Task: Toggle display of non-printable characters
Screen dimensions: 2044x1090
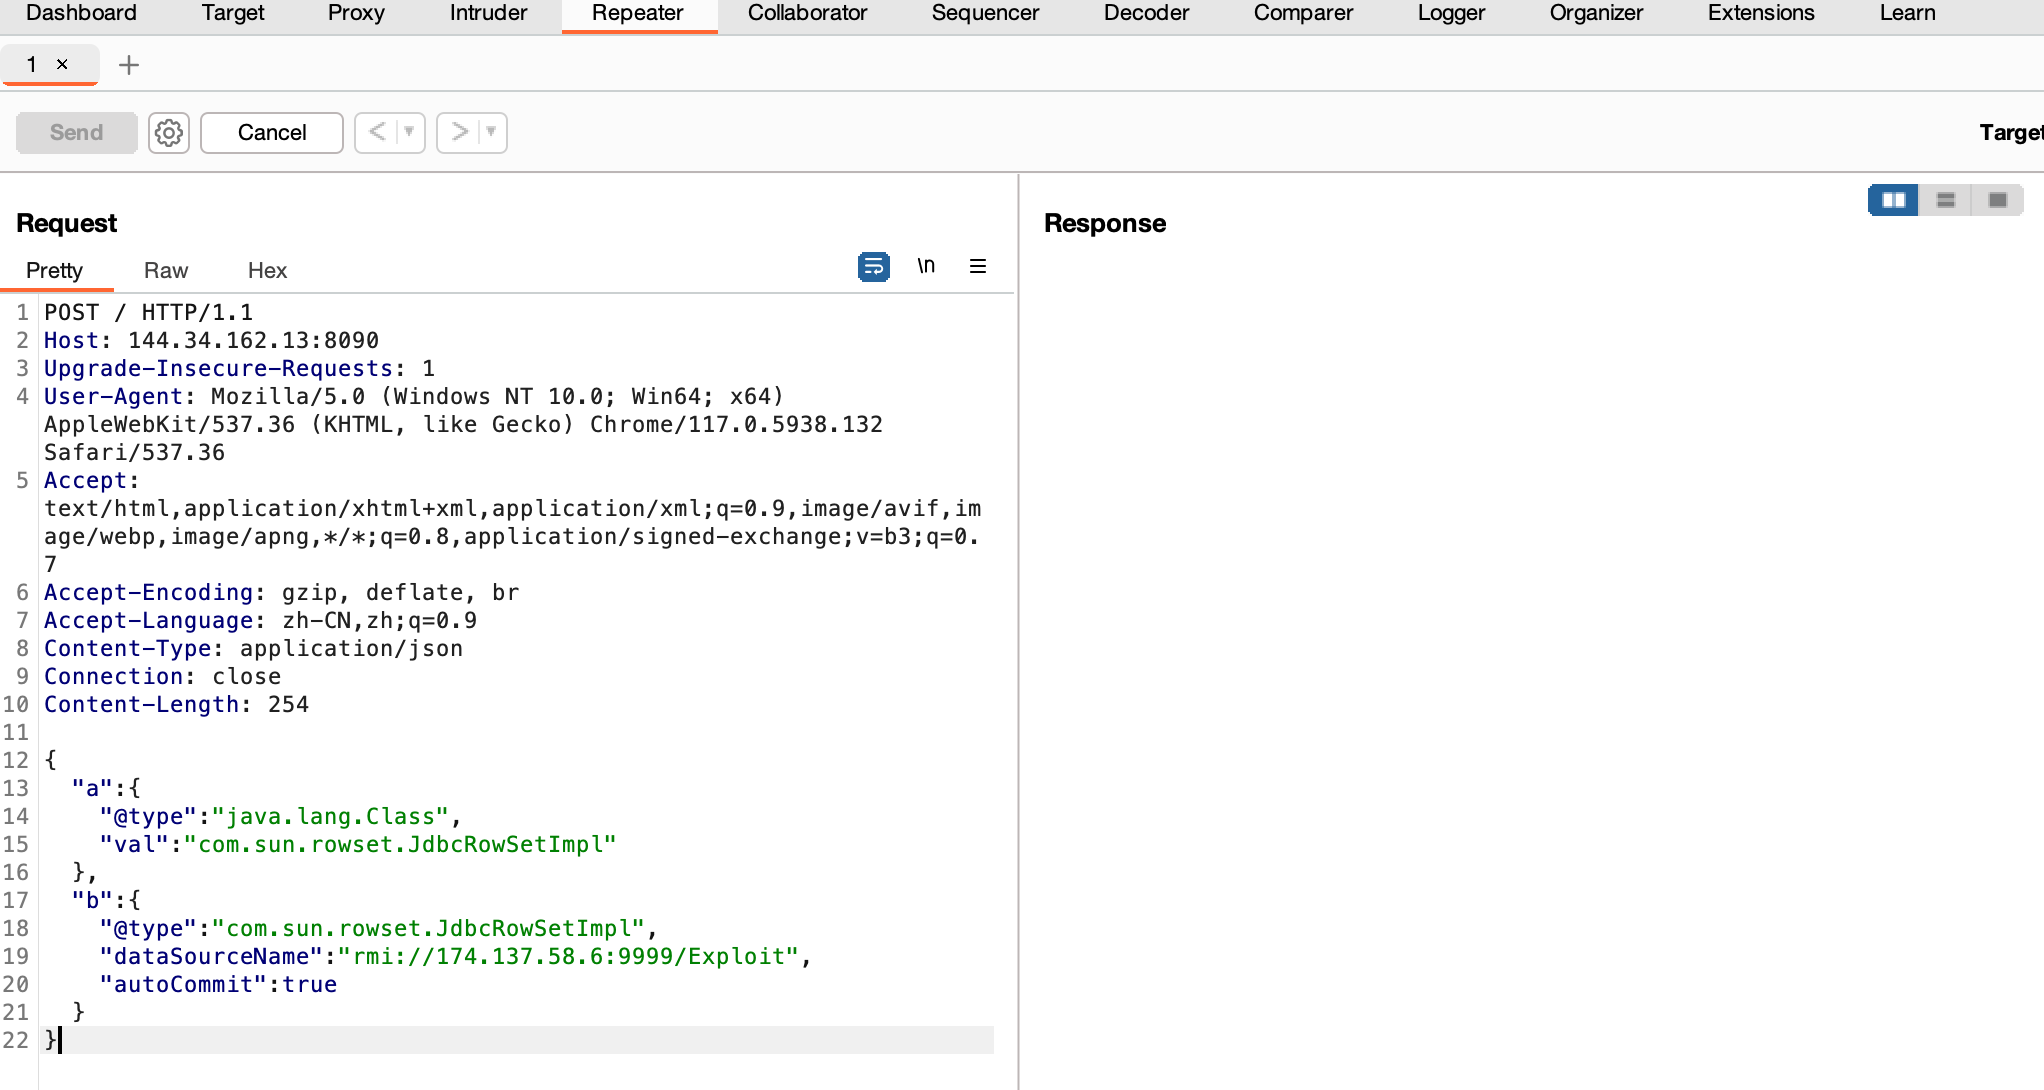Action: coord(926,266)
